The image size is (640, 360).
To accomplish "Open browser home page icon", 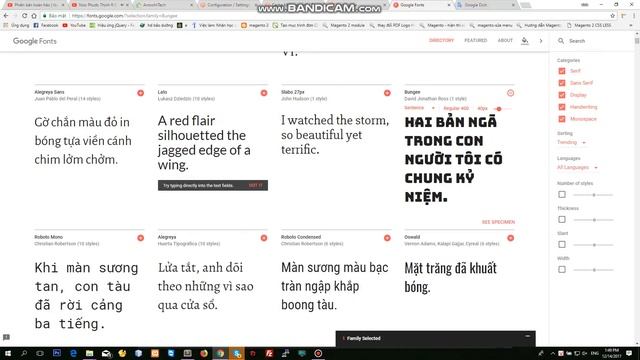I will [34, 16].
